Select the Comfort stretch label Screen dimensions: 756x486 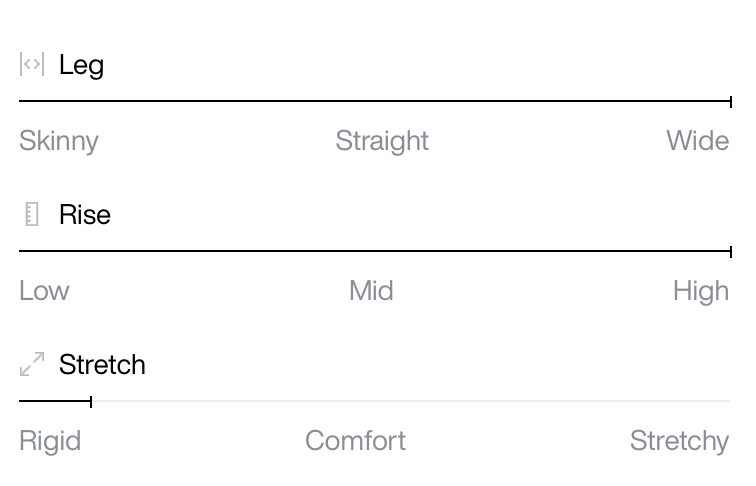point(355,441)
